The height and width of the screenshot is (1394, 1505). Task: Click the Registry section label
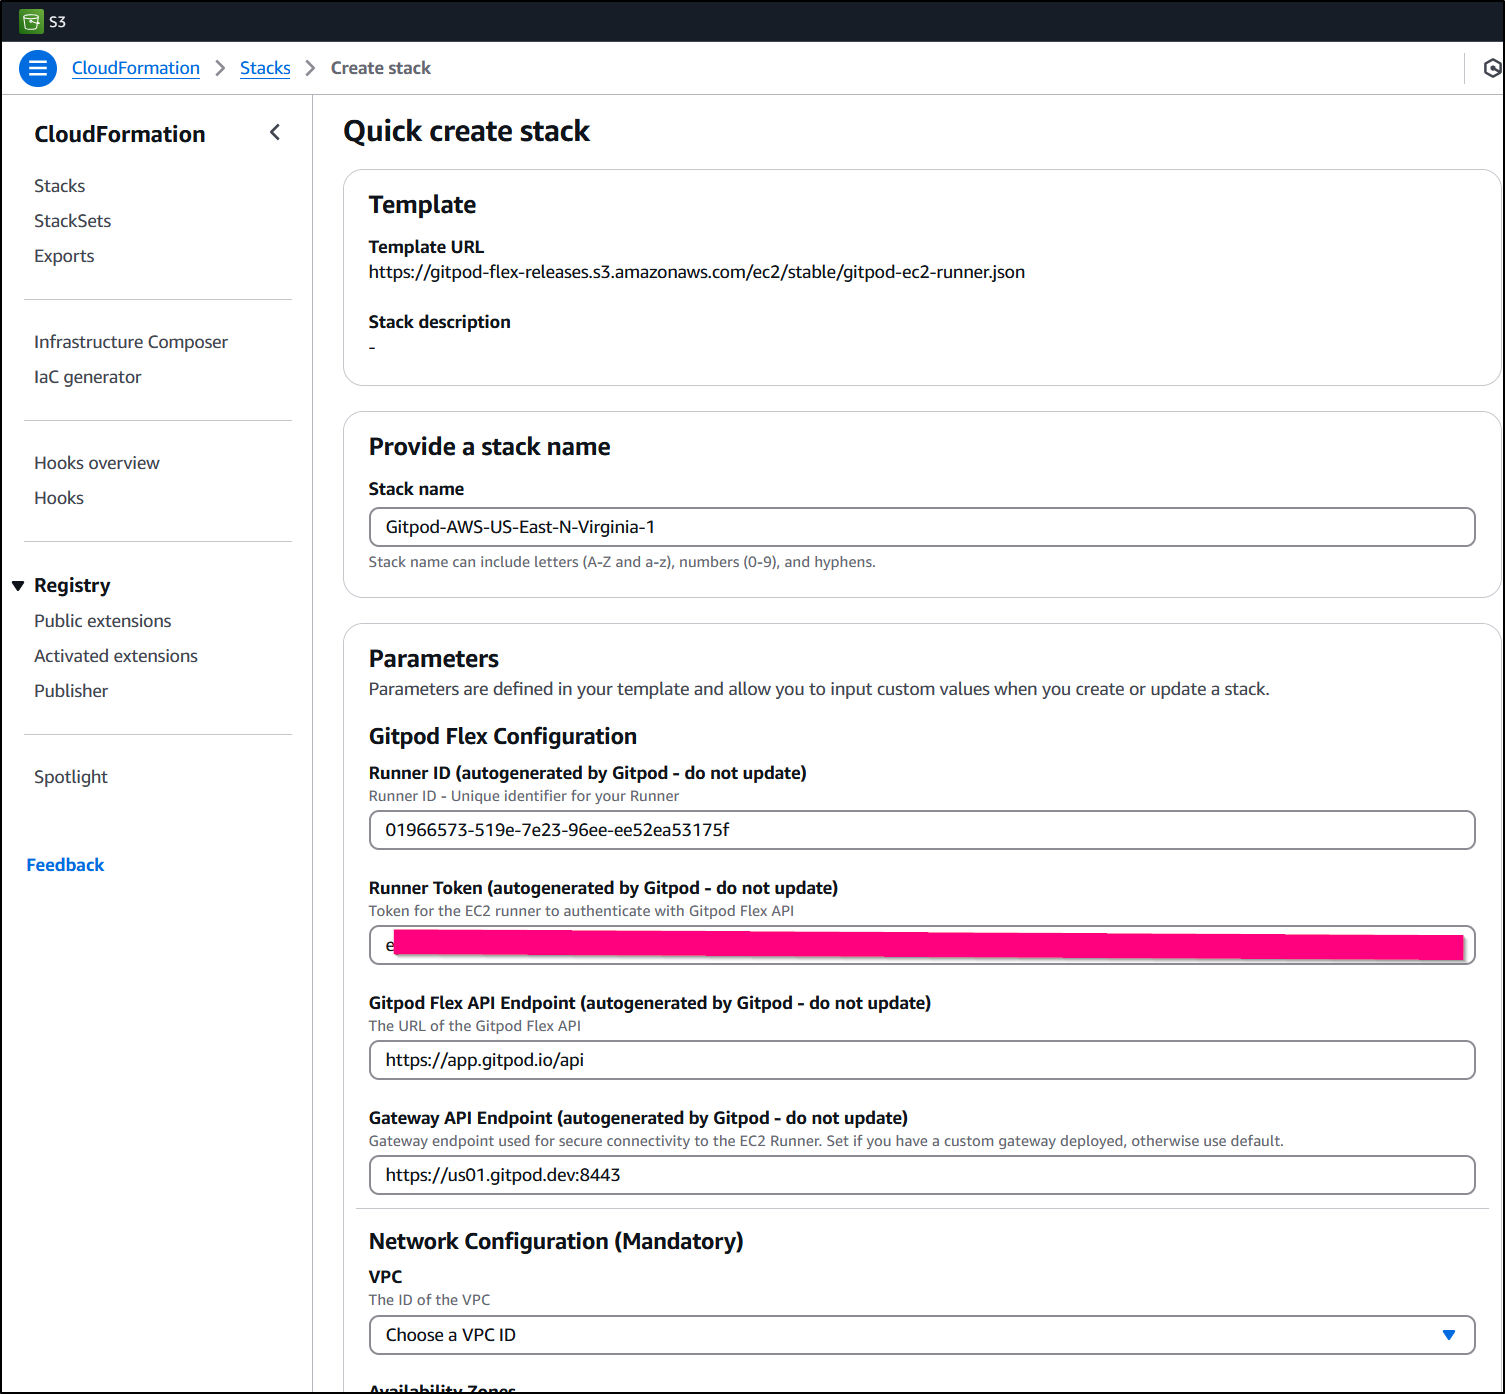click(x=72, y=586)
